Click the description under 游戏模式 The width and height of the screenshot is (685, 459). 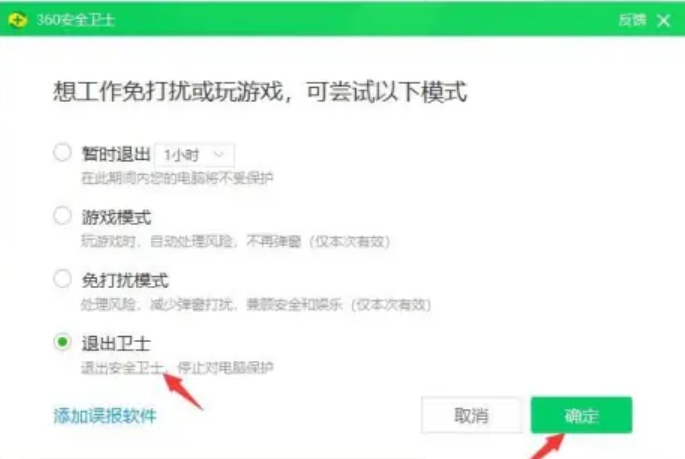pos(235,241)
